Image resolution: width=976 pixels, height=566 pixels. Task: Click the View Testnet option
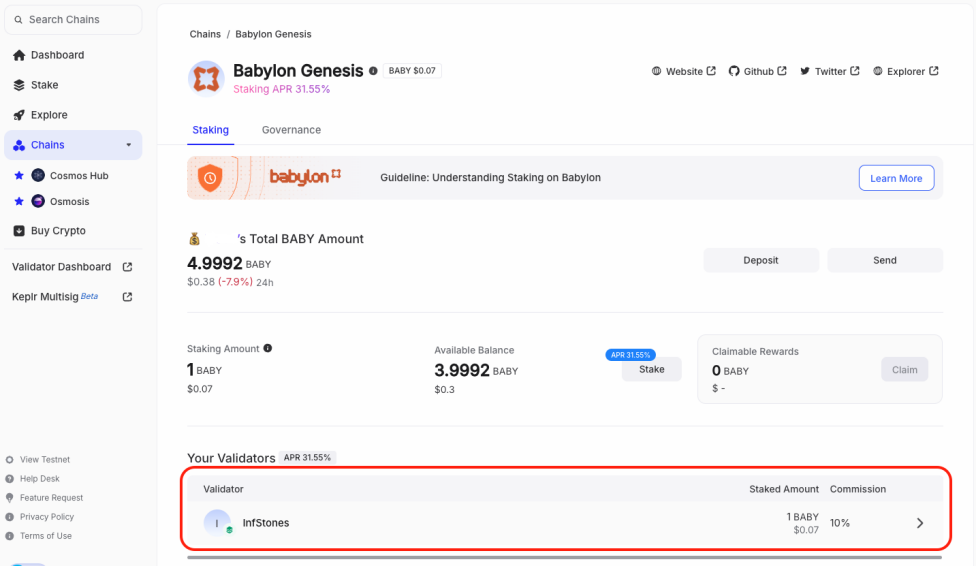click(x=45, y=460)
